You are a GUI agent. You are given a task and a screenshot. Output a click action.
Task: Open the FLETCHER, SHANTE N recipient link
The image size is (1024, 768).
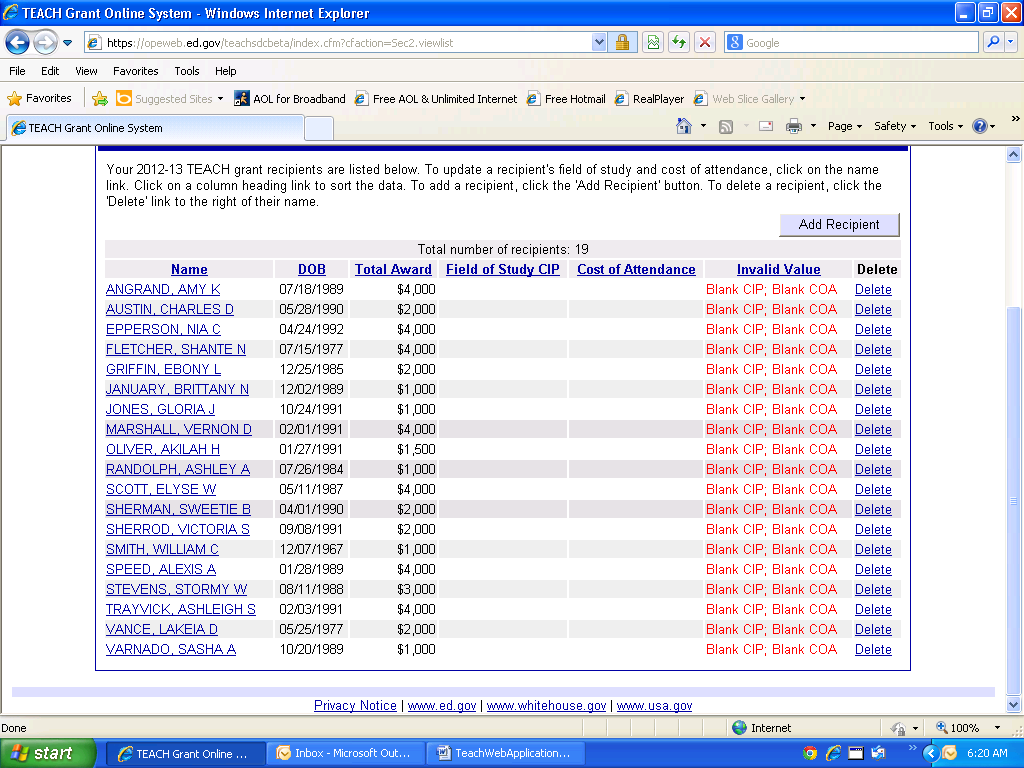point(176,349)
